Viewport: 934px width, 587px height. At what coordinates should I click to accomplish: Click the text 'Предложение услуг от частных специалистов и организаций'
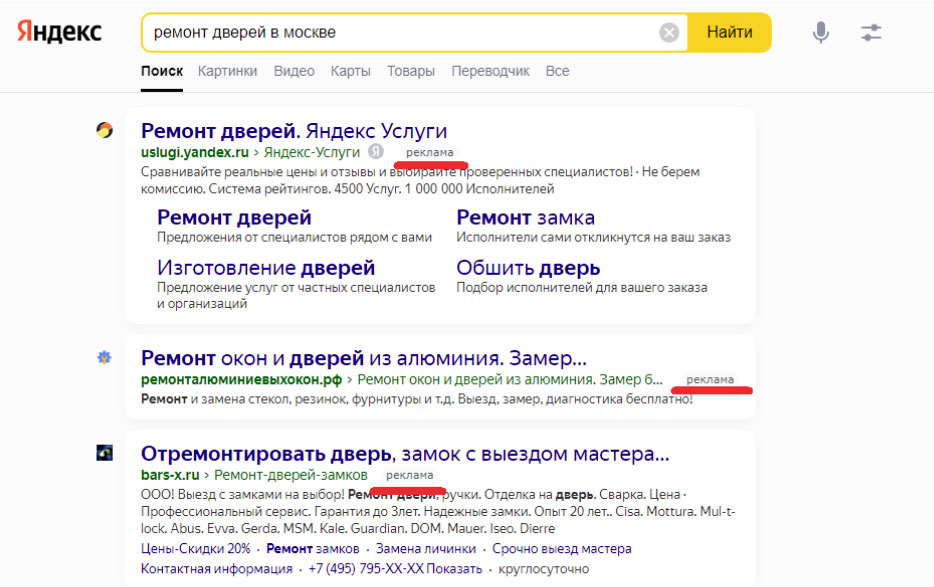coord(296,295)
